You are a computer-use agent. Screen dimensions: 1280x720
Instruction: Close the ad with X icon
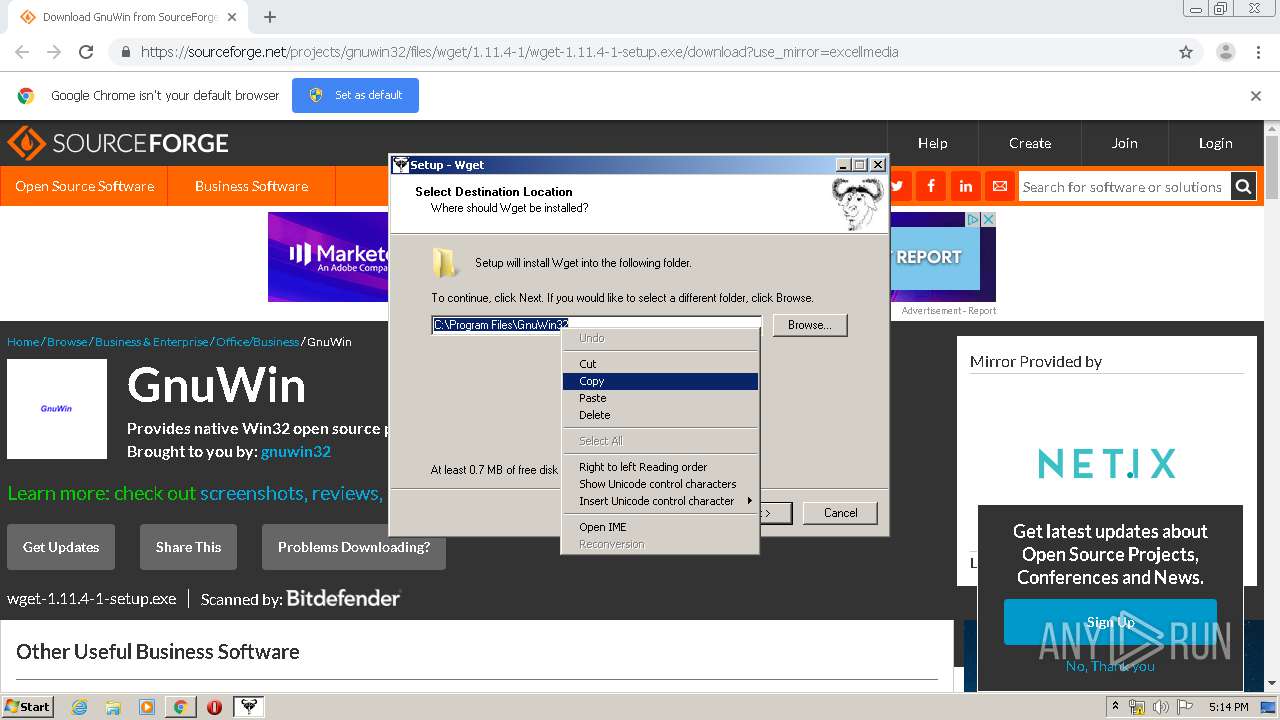pos(988,219)
